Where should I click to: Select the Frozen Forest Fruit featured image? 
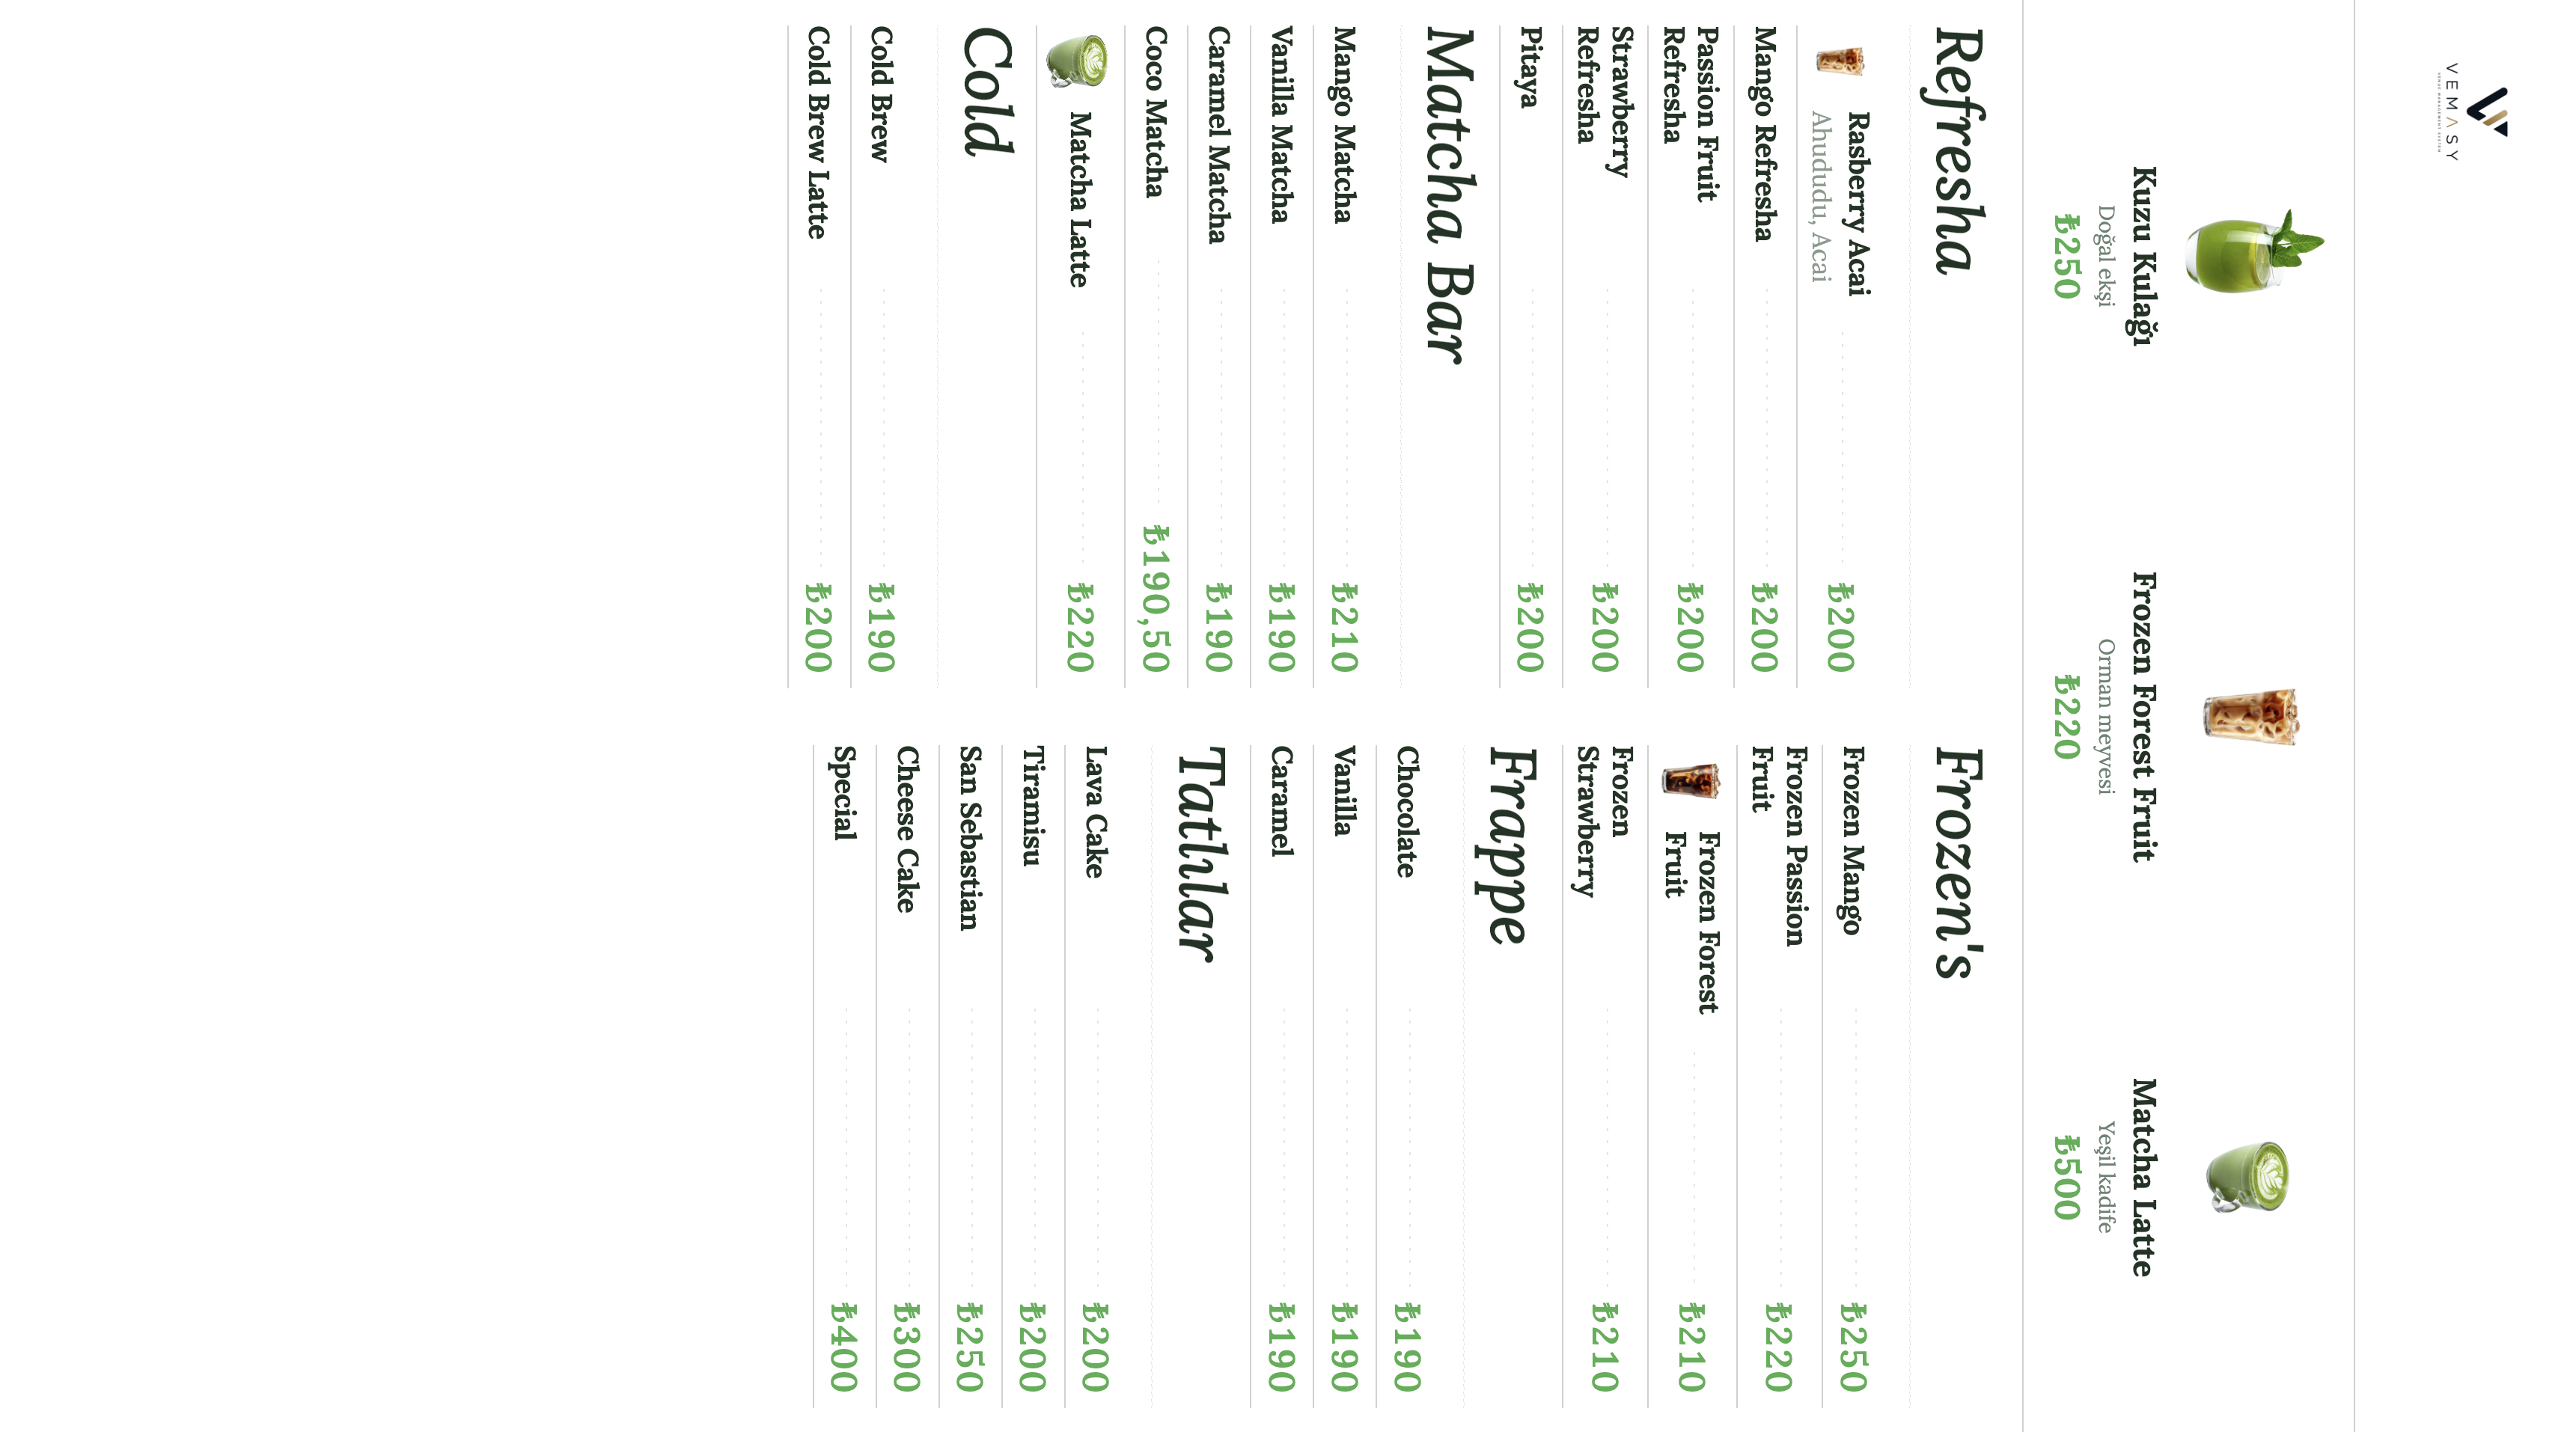[x=2250, y=716]
